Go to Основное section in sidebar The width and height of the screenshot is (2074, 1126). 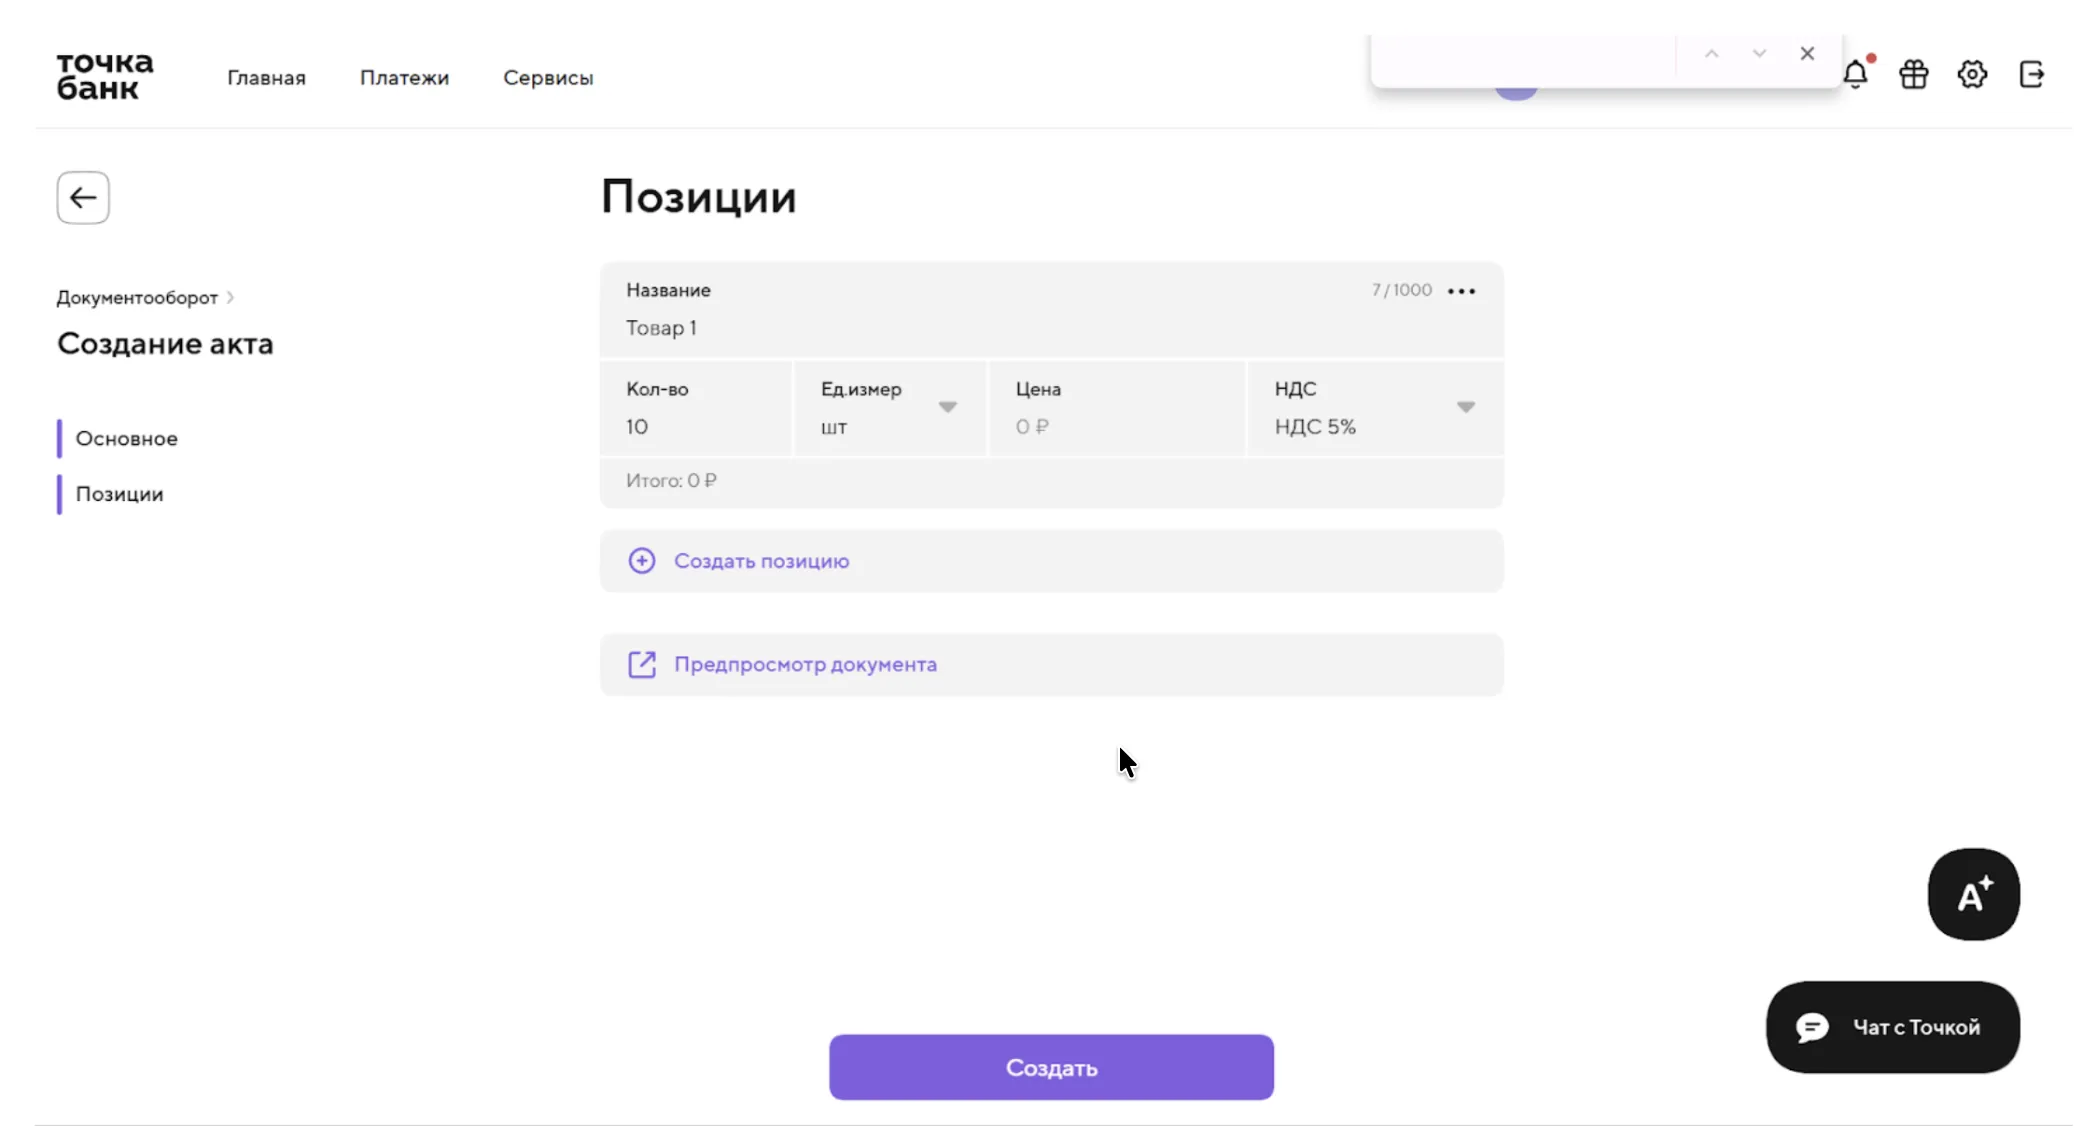(x=127, y=438)
